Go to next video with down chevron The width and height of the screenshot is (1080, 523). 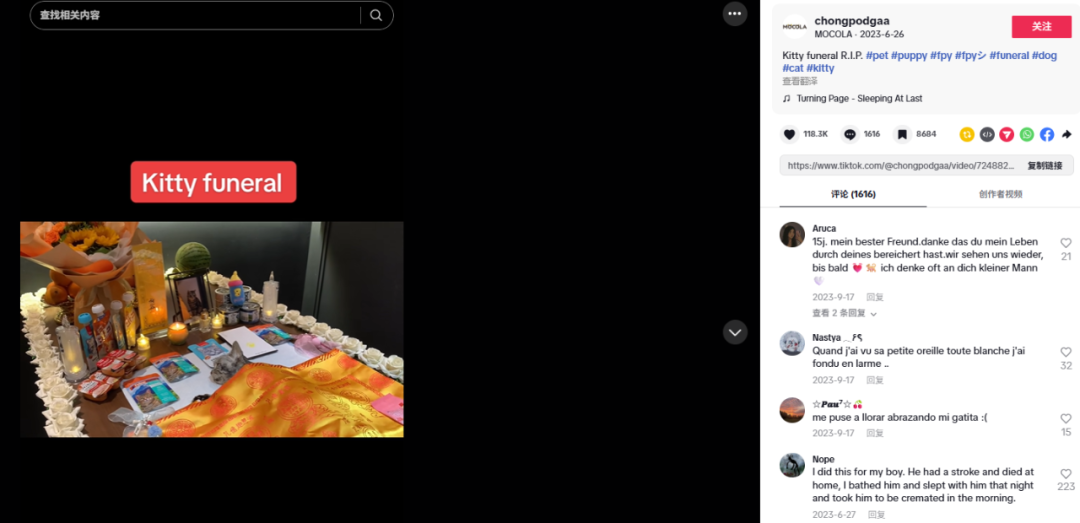coord(735,332)
